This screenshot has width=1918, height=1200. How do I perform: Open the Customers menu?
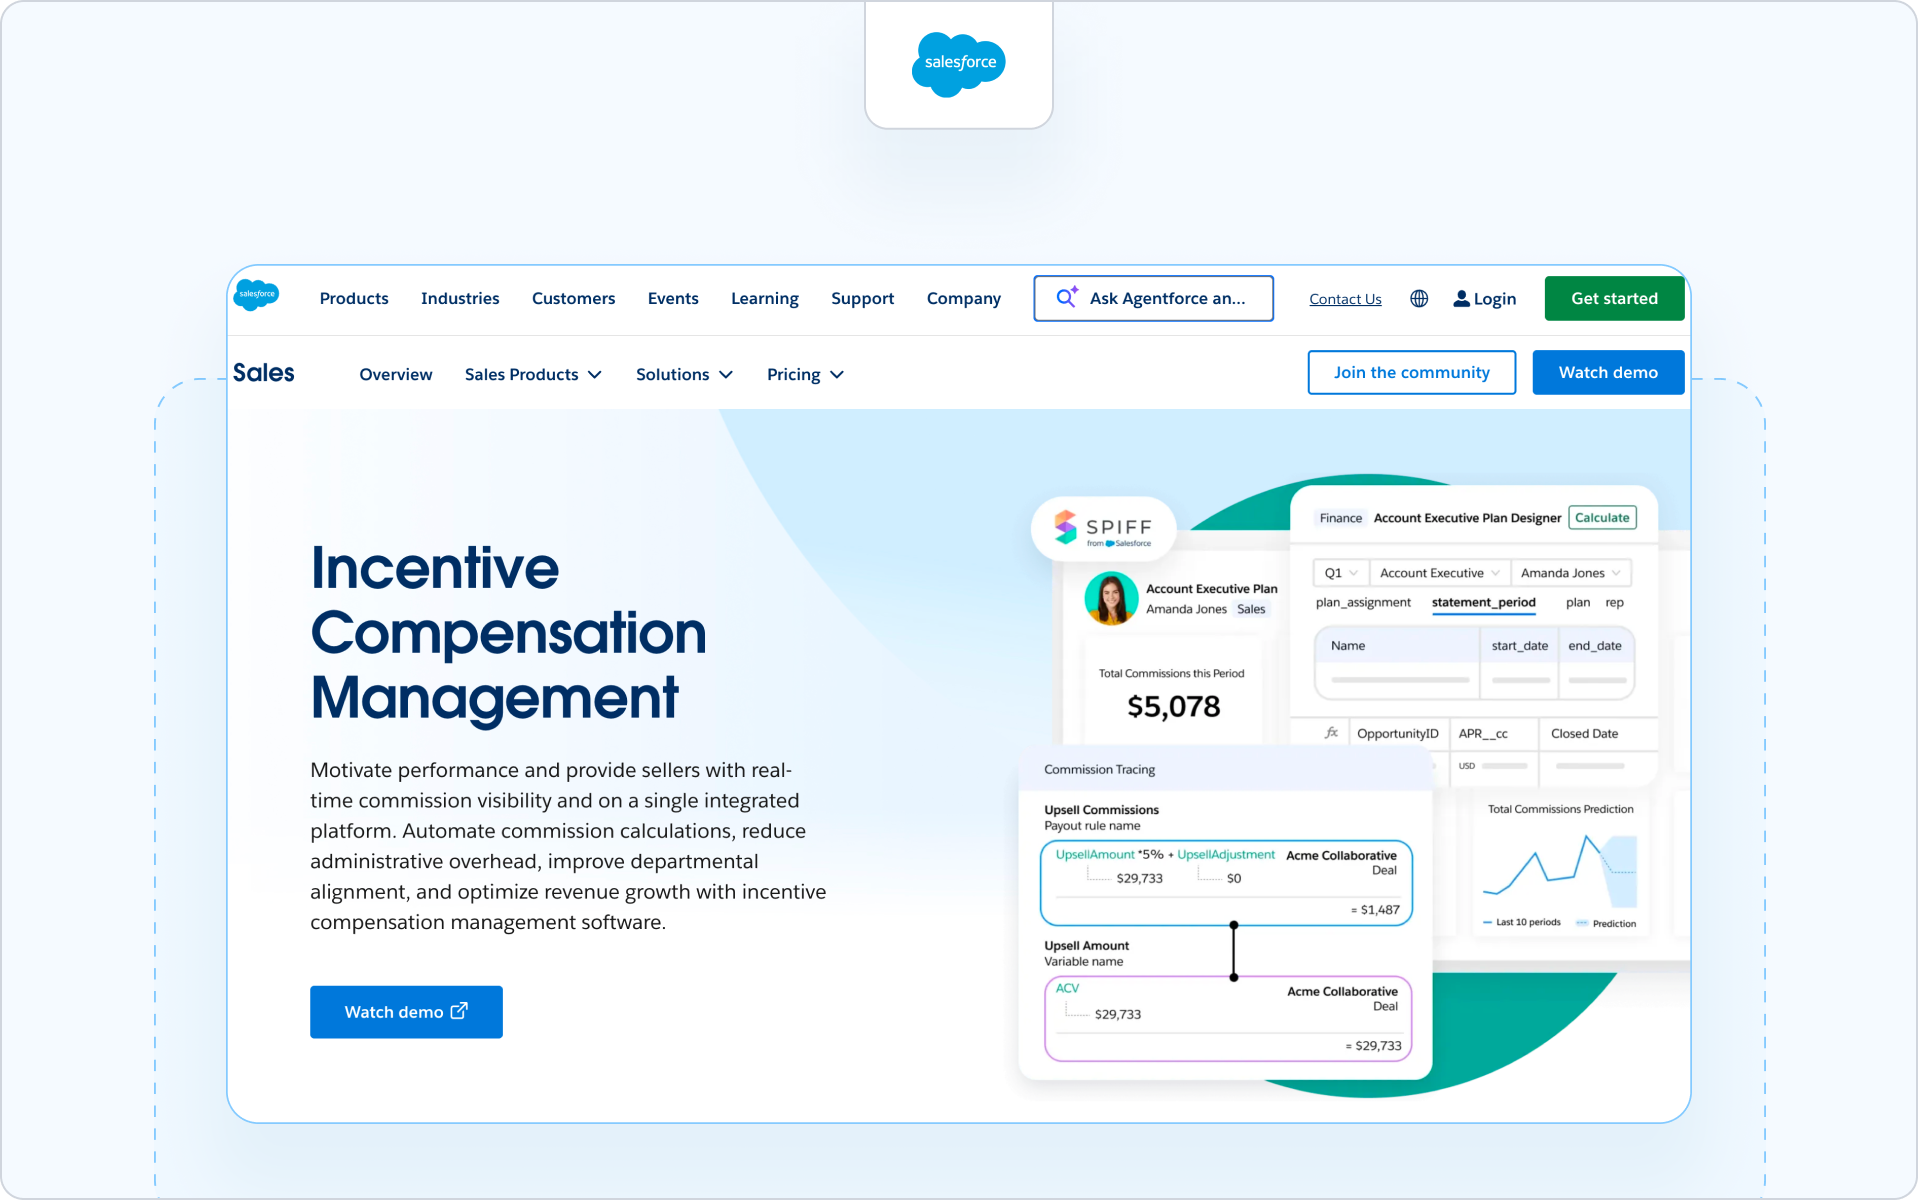(x=574, y=299)
